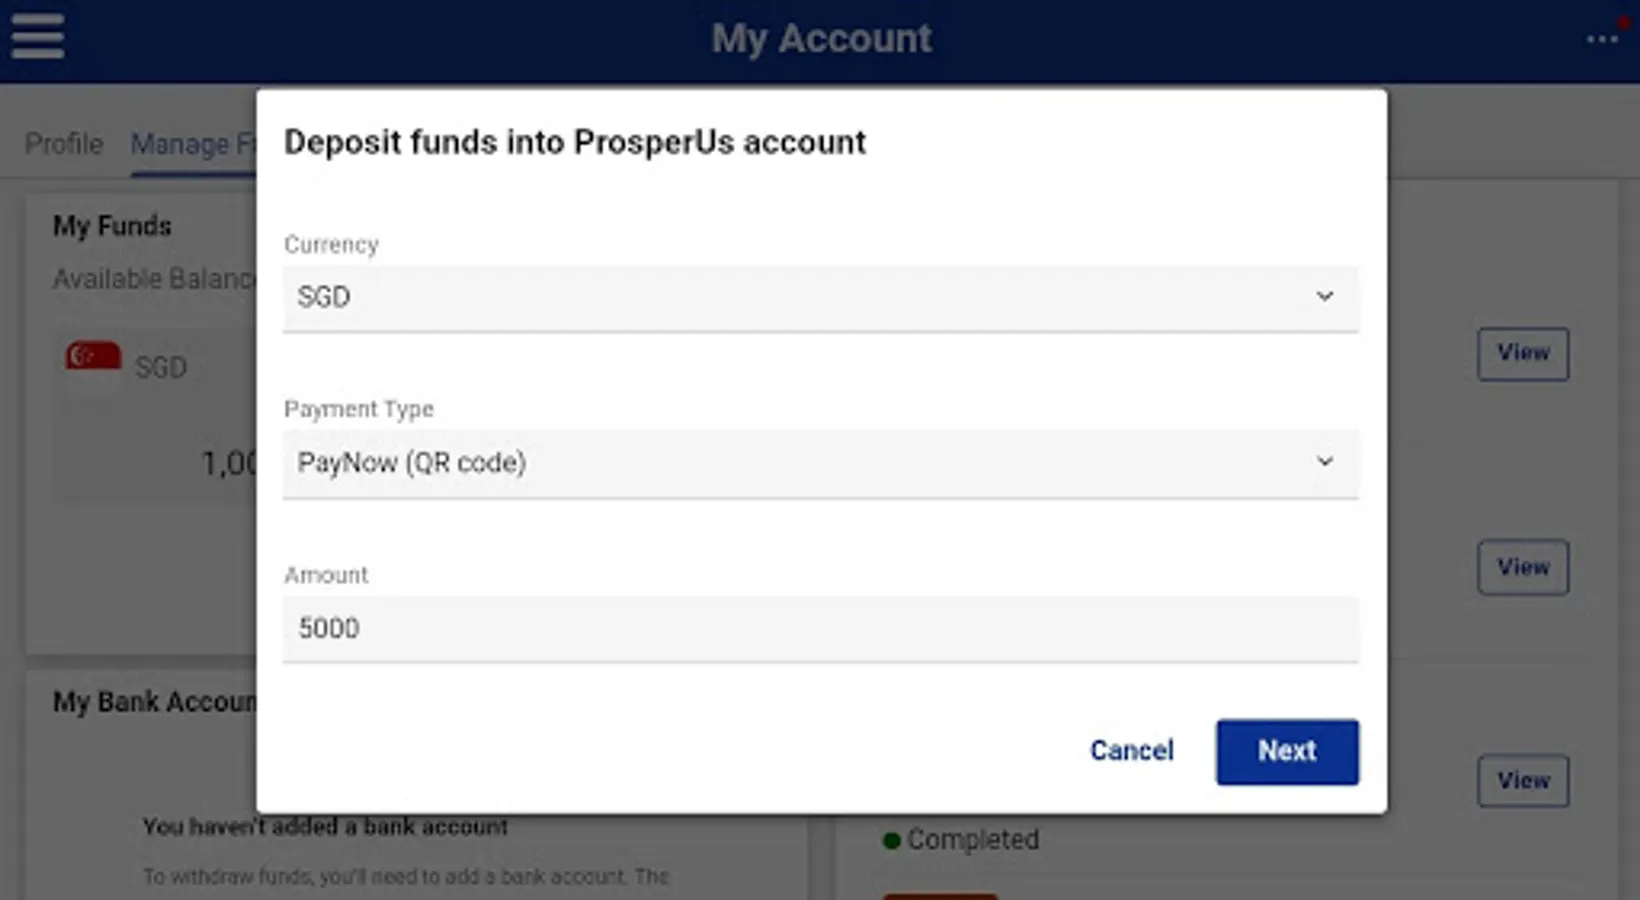Switch to the Profile tab
The image size is (1640, 900).
tap(64, 144)
